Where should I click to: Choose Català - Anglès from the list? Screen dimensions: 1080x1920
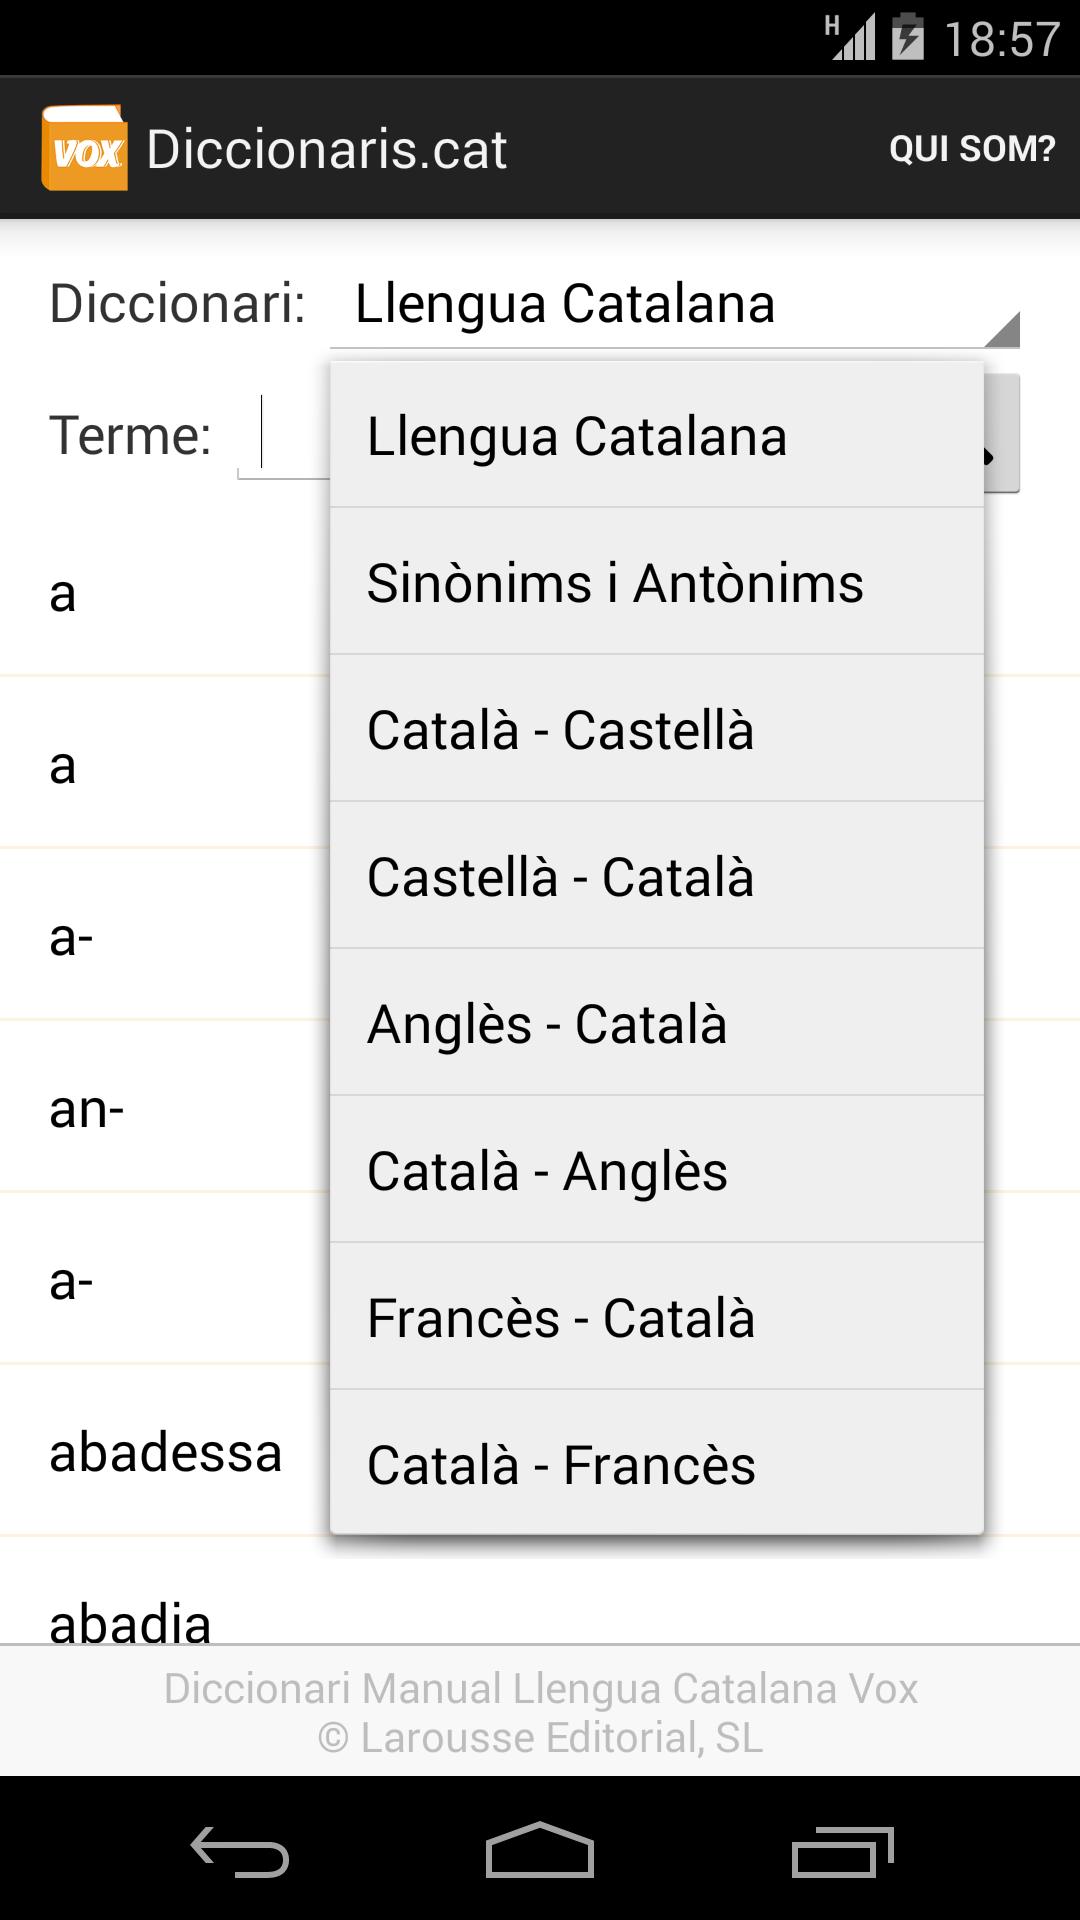click(656, 1171)
